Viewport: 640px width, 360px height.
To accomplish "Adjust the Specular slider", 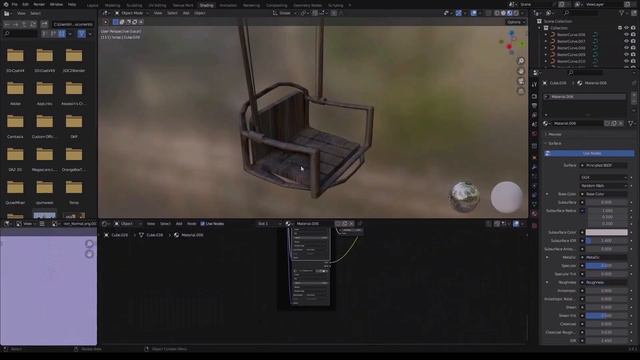I will (607, 266).
